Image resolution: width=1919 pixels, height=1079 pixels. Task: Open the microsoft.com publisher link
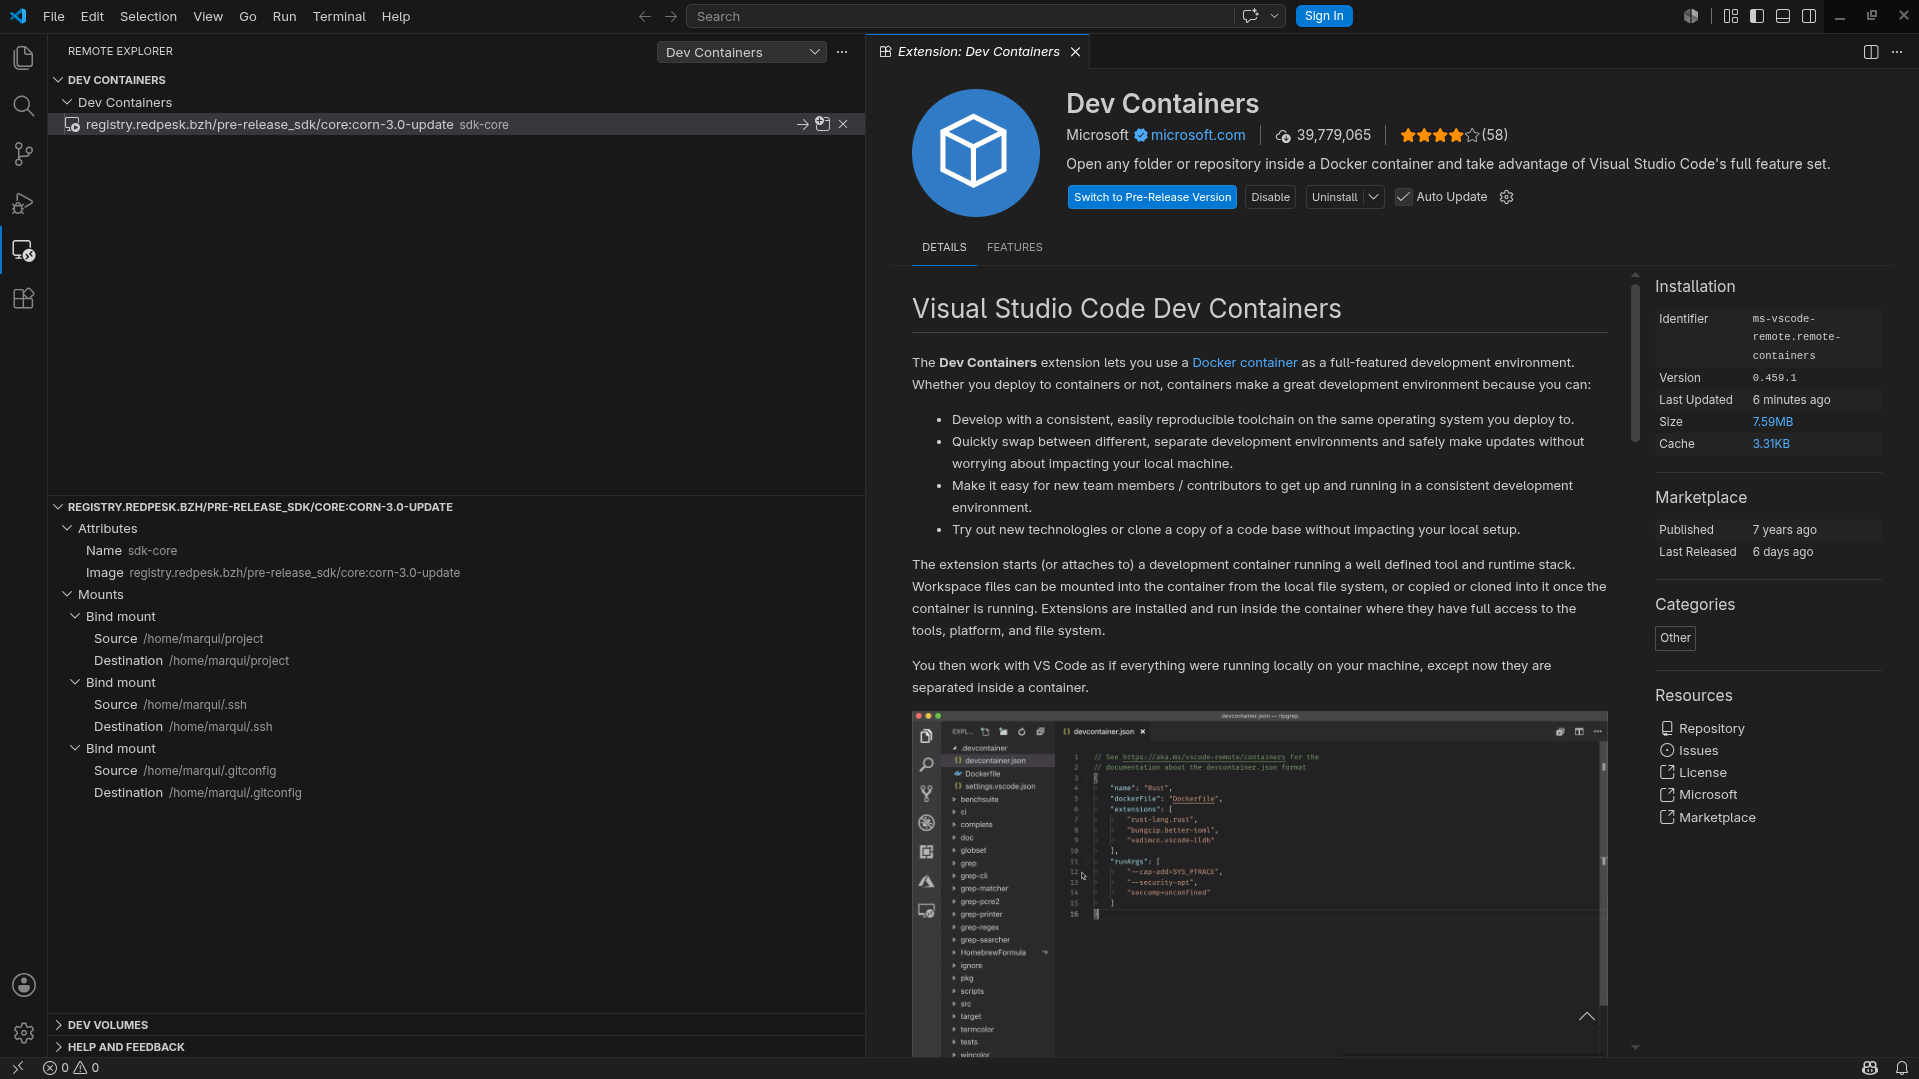click(x=1198, y=135)
